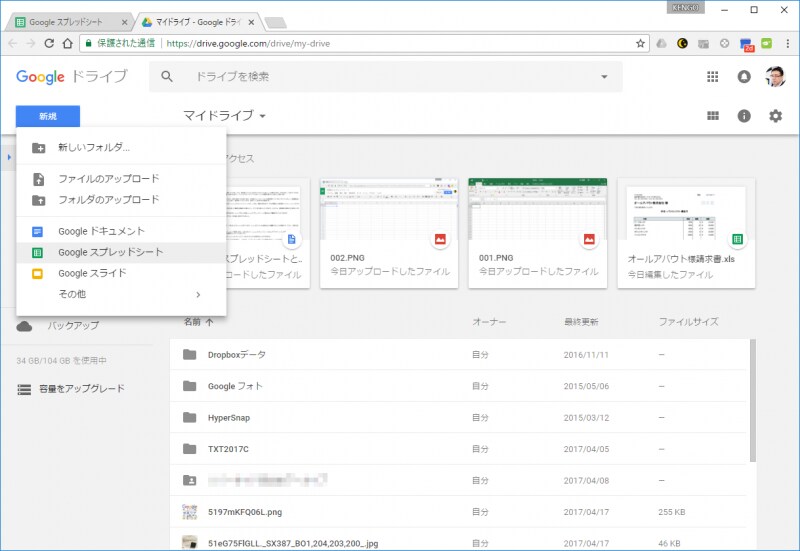
Task: Open the Google apps grid
Action: [713, 77]
